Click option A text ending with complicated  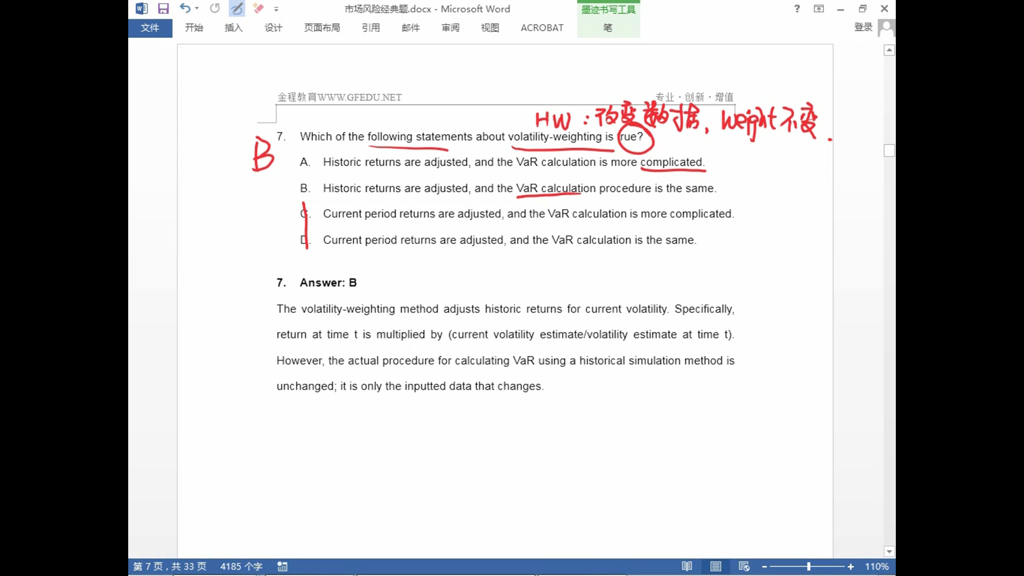point(514,162)
